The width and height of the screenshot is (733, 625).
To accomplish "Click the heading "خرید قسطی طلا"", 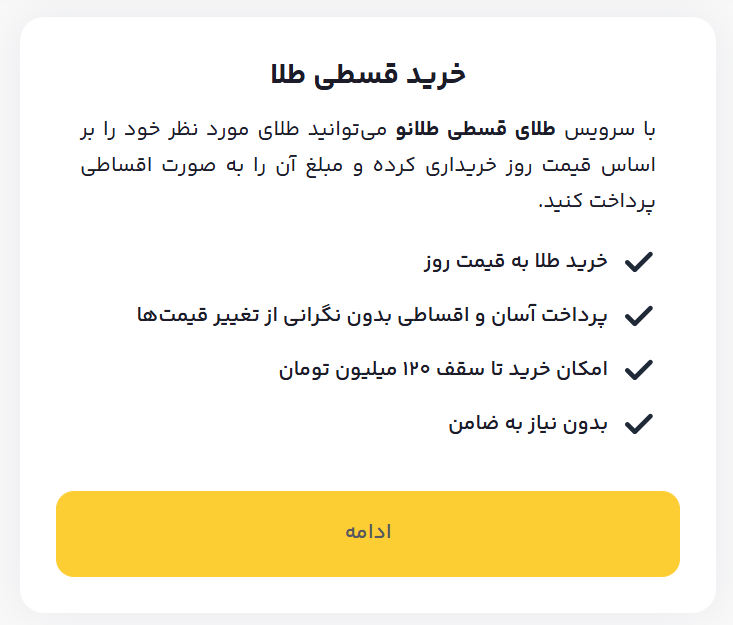I will tap(368, 74).
